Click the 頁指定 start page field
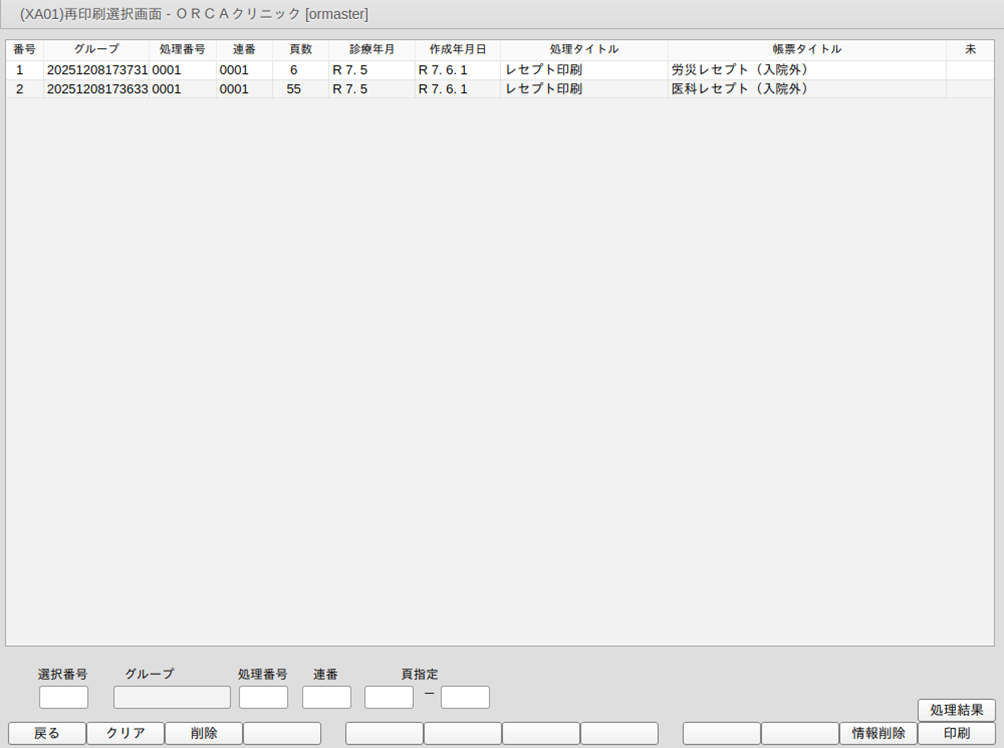The width and height of the screenshot is (1004, 748). click(389, 697)
